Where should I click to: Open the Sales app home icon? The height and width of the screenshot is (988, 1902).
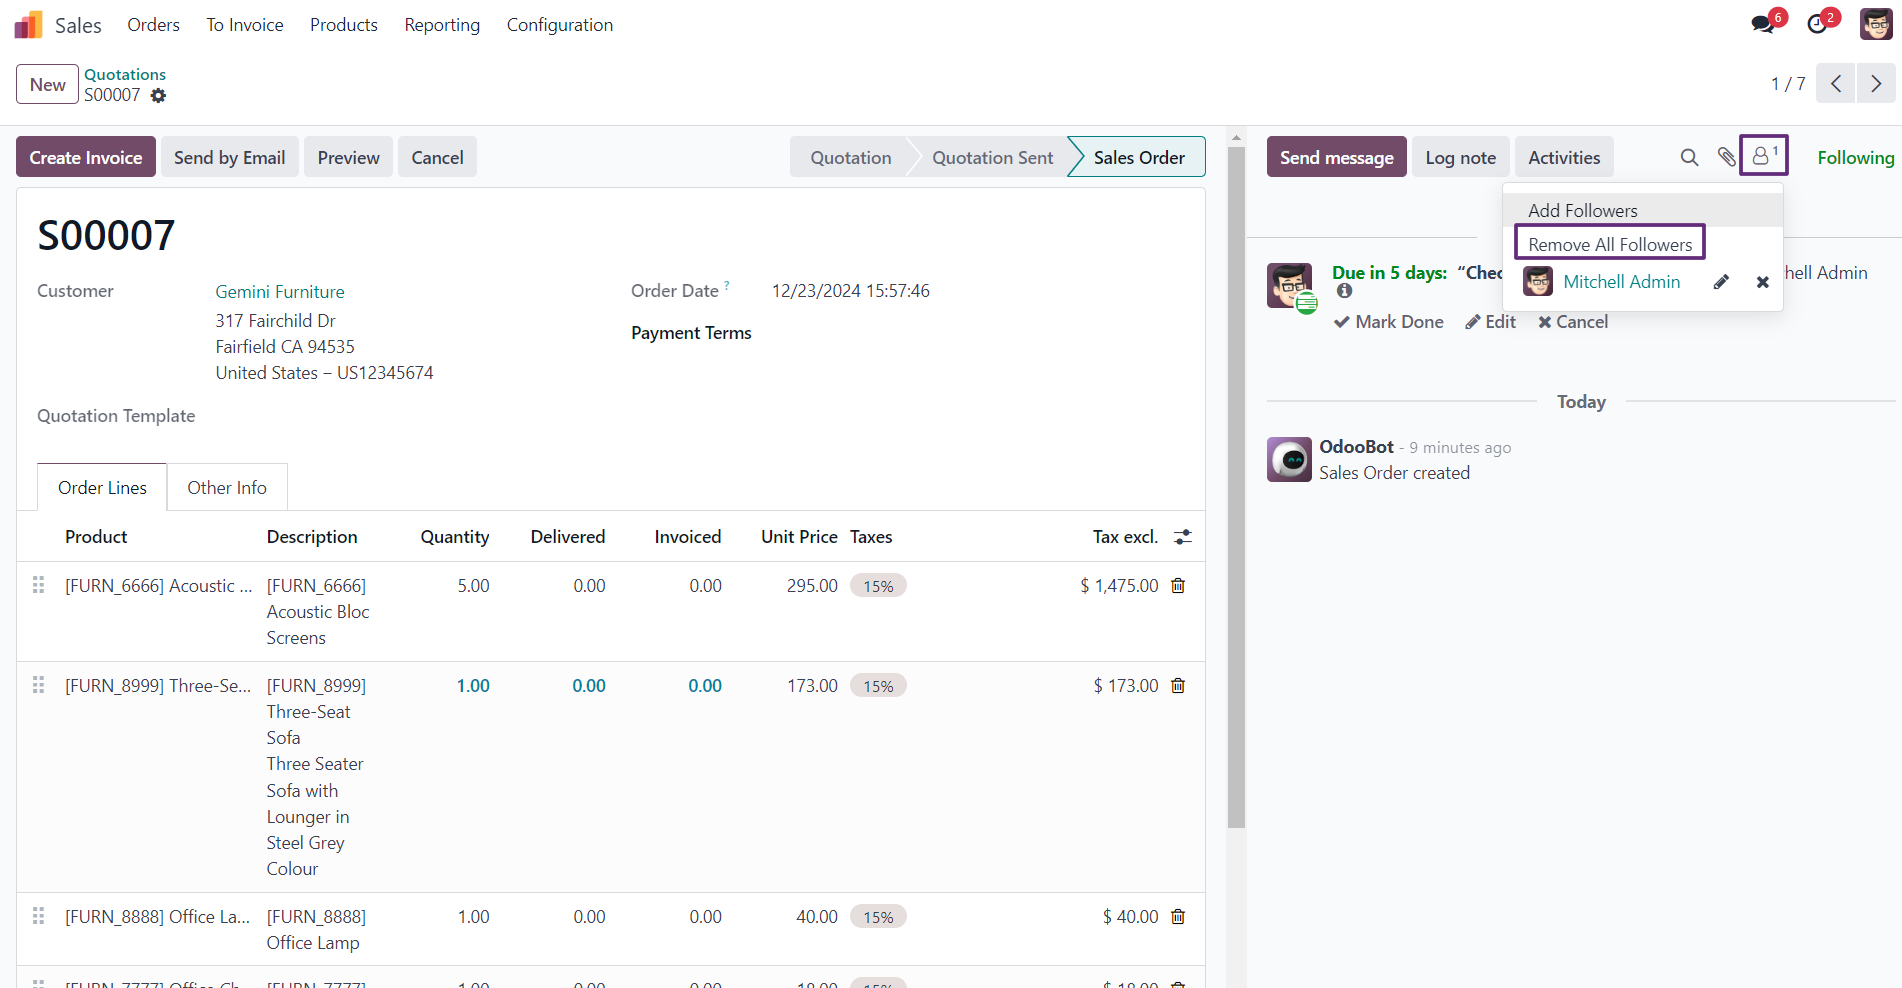[x=28, y=25]
